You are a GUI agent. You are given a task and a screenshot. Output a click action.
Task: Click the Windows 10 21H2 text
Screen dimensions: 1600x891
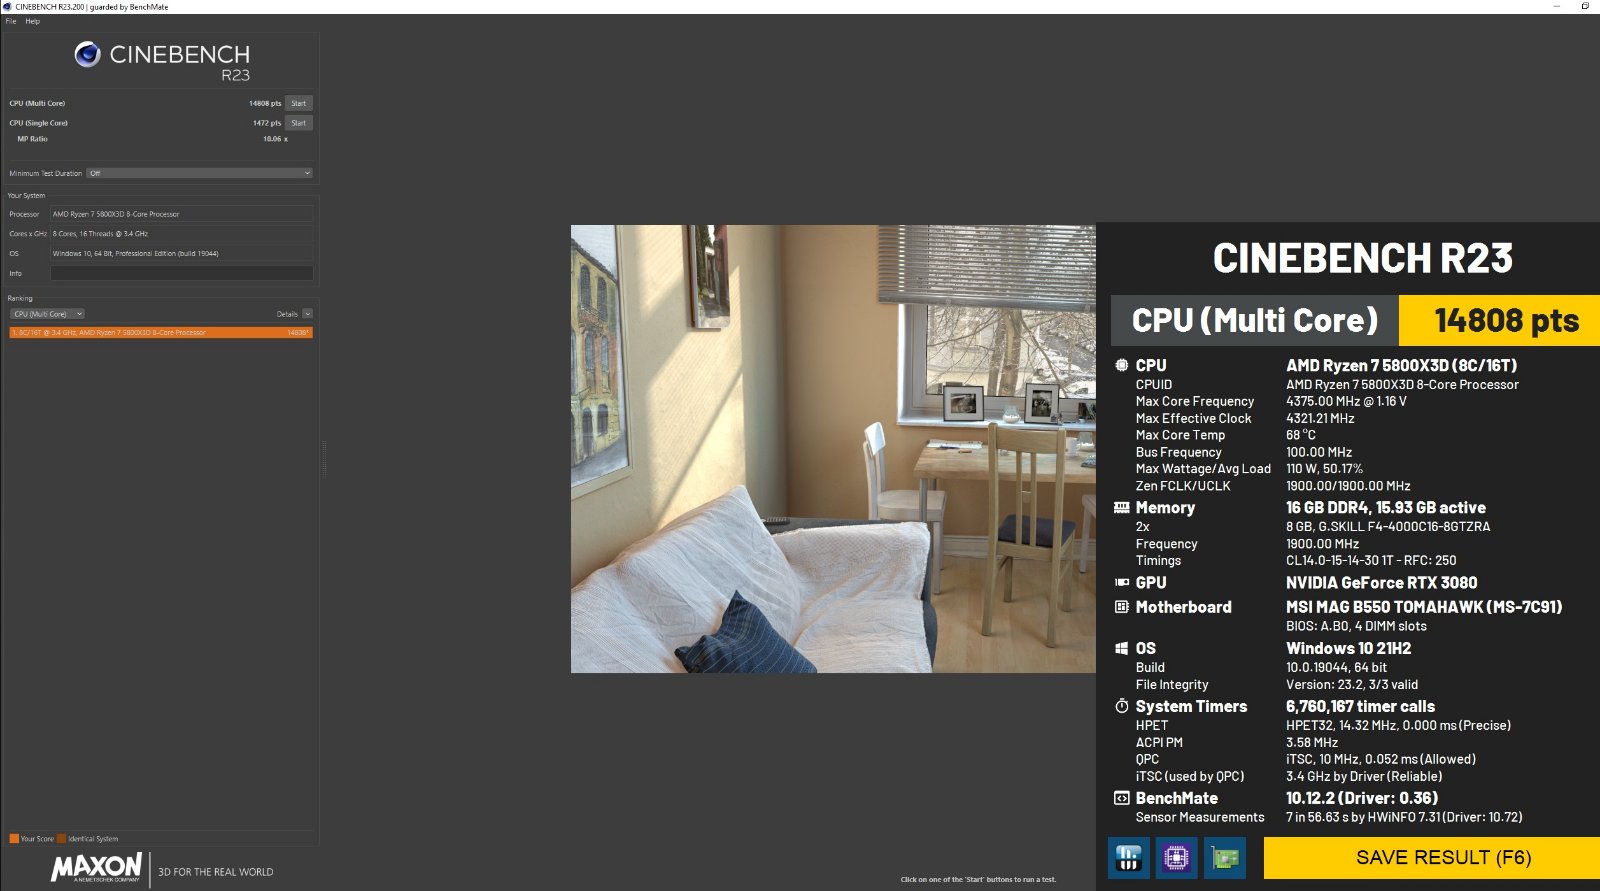[x=1348, y=648]
